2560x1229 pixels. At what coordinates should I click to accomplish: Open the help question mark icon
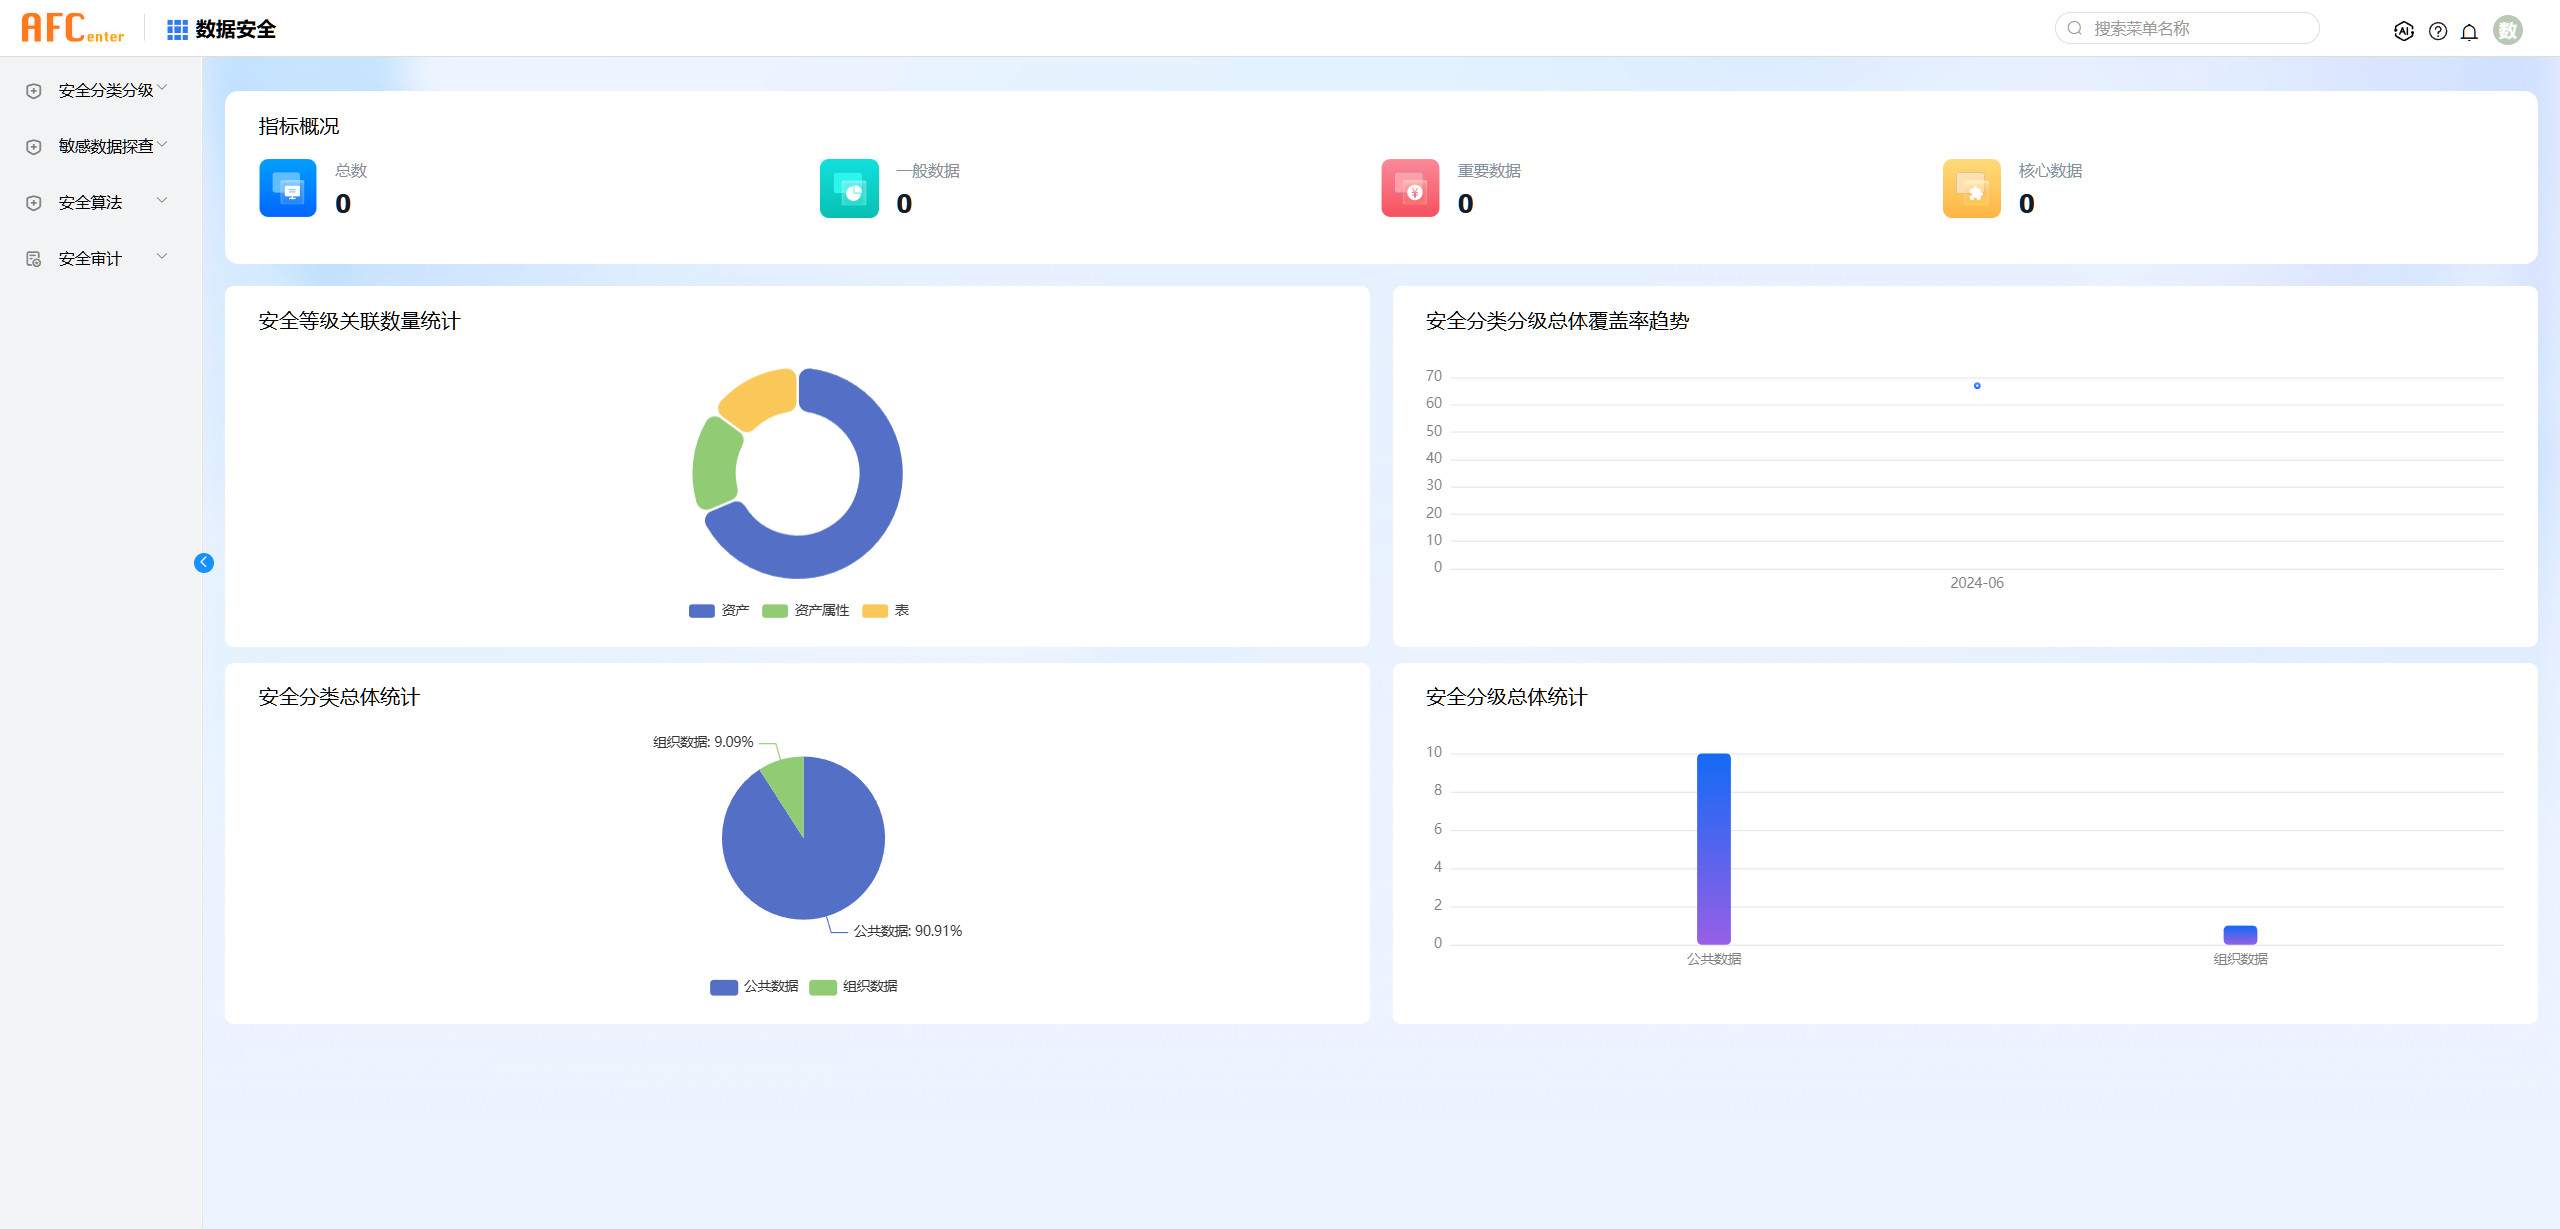coord(2438,31)
